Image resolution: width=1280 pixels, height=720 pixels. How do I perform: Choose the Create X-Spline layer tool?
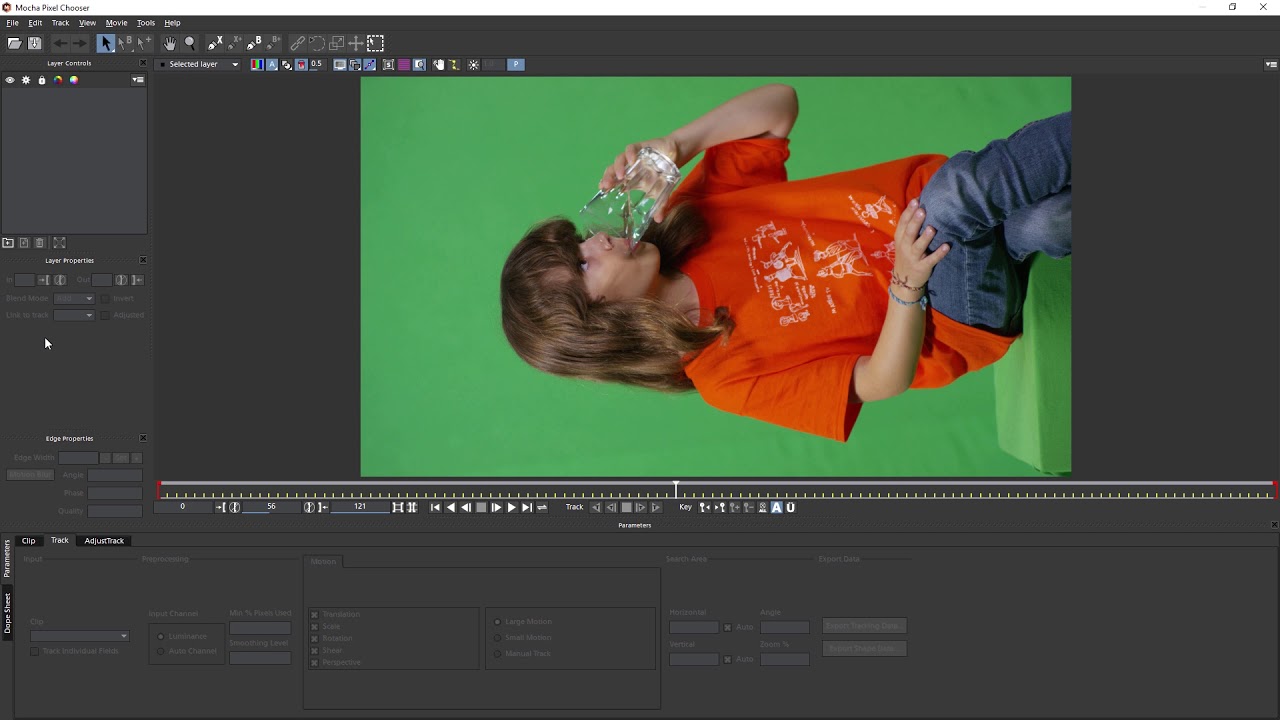click(x=215, y=43)
